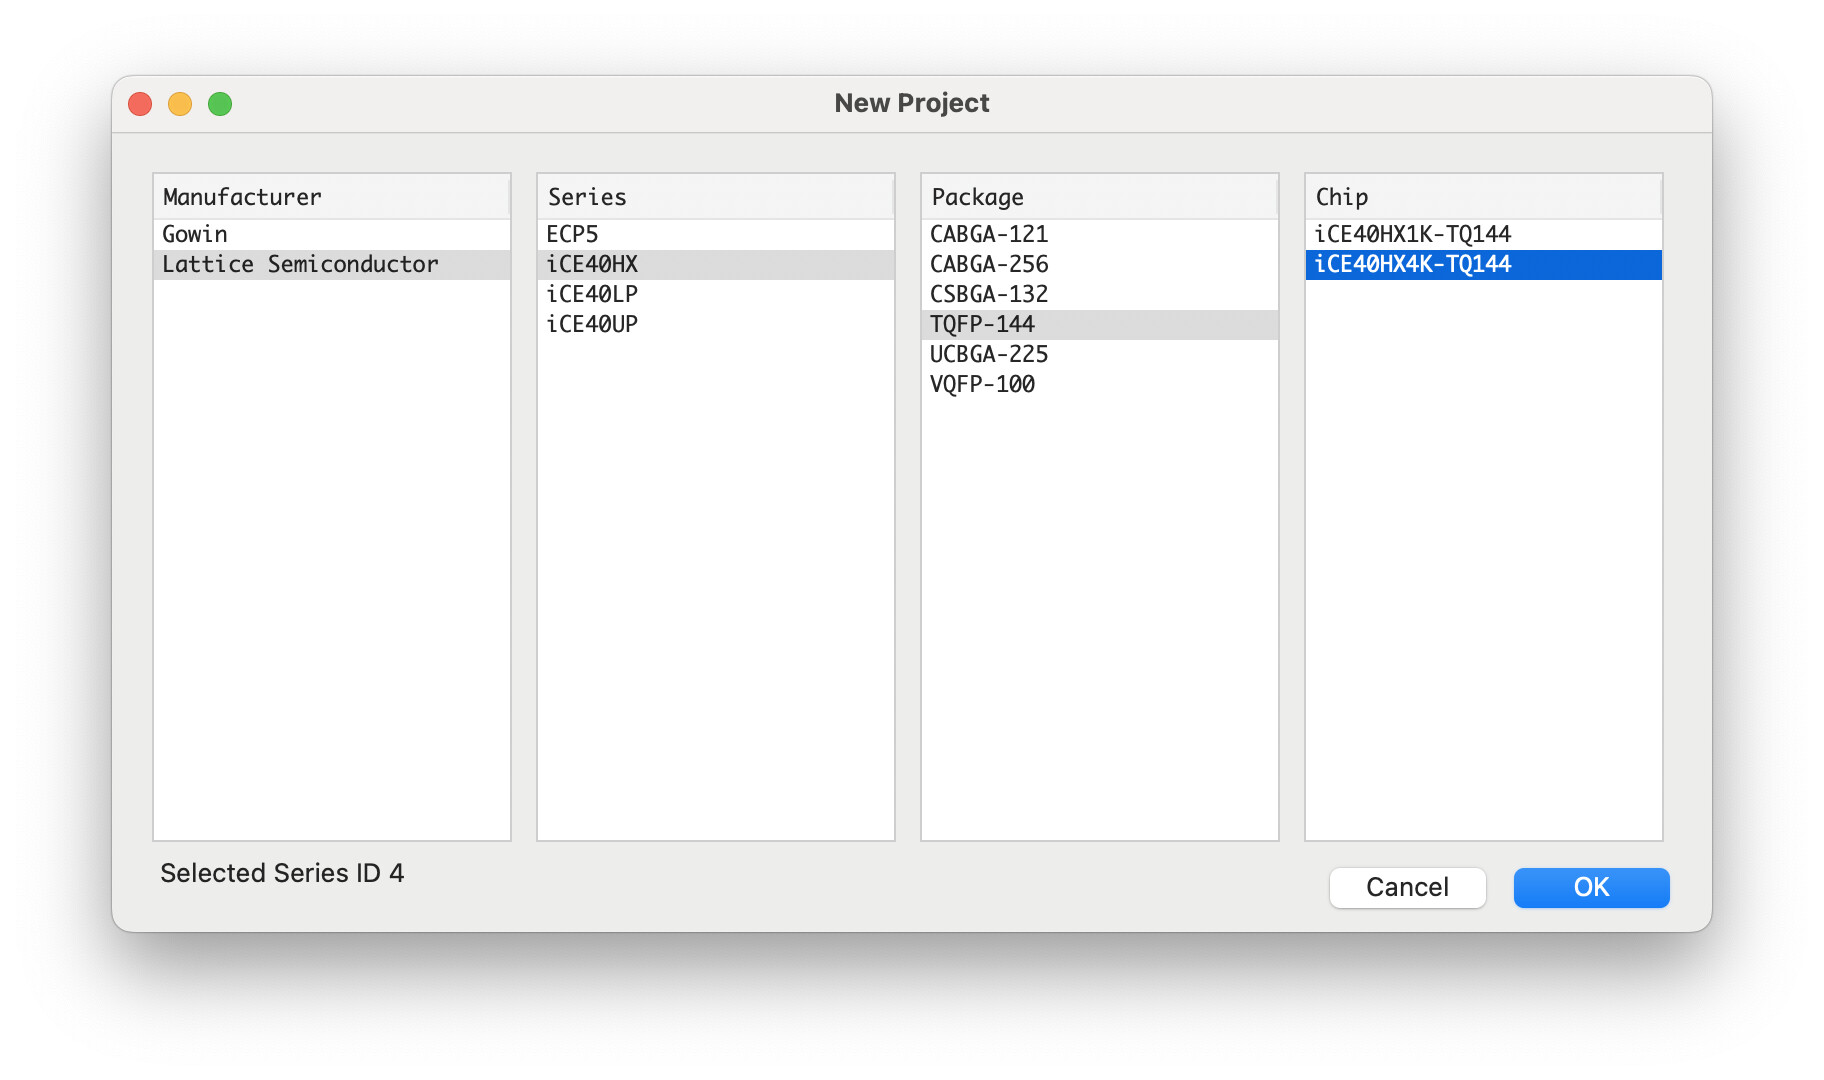Select the VQFP-100 package
The image size is (1824, 1080).
[1100, 384]
